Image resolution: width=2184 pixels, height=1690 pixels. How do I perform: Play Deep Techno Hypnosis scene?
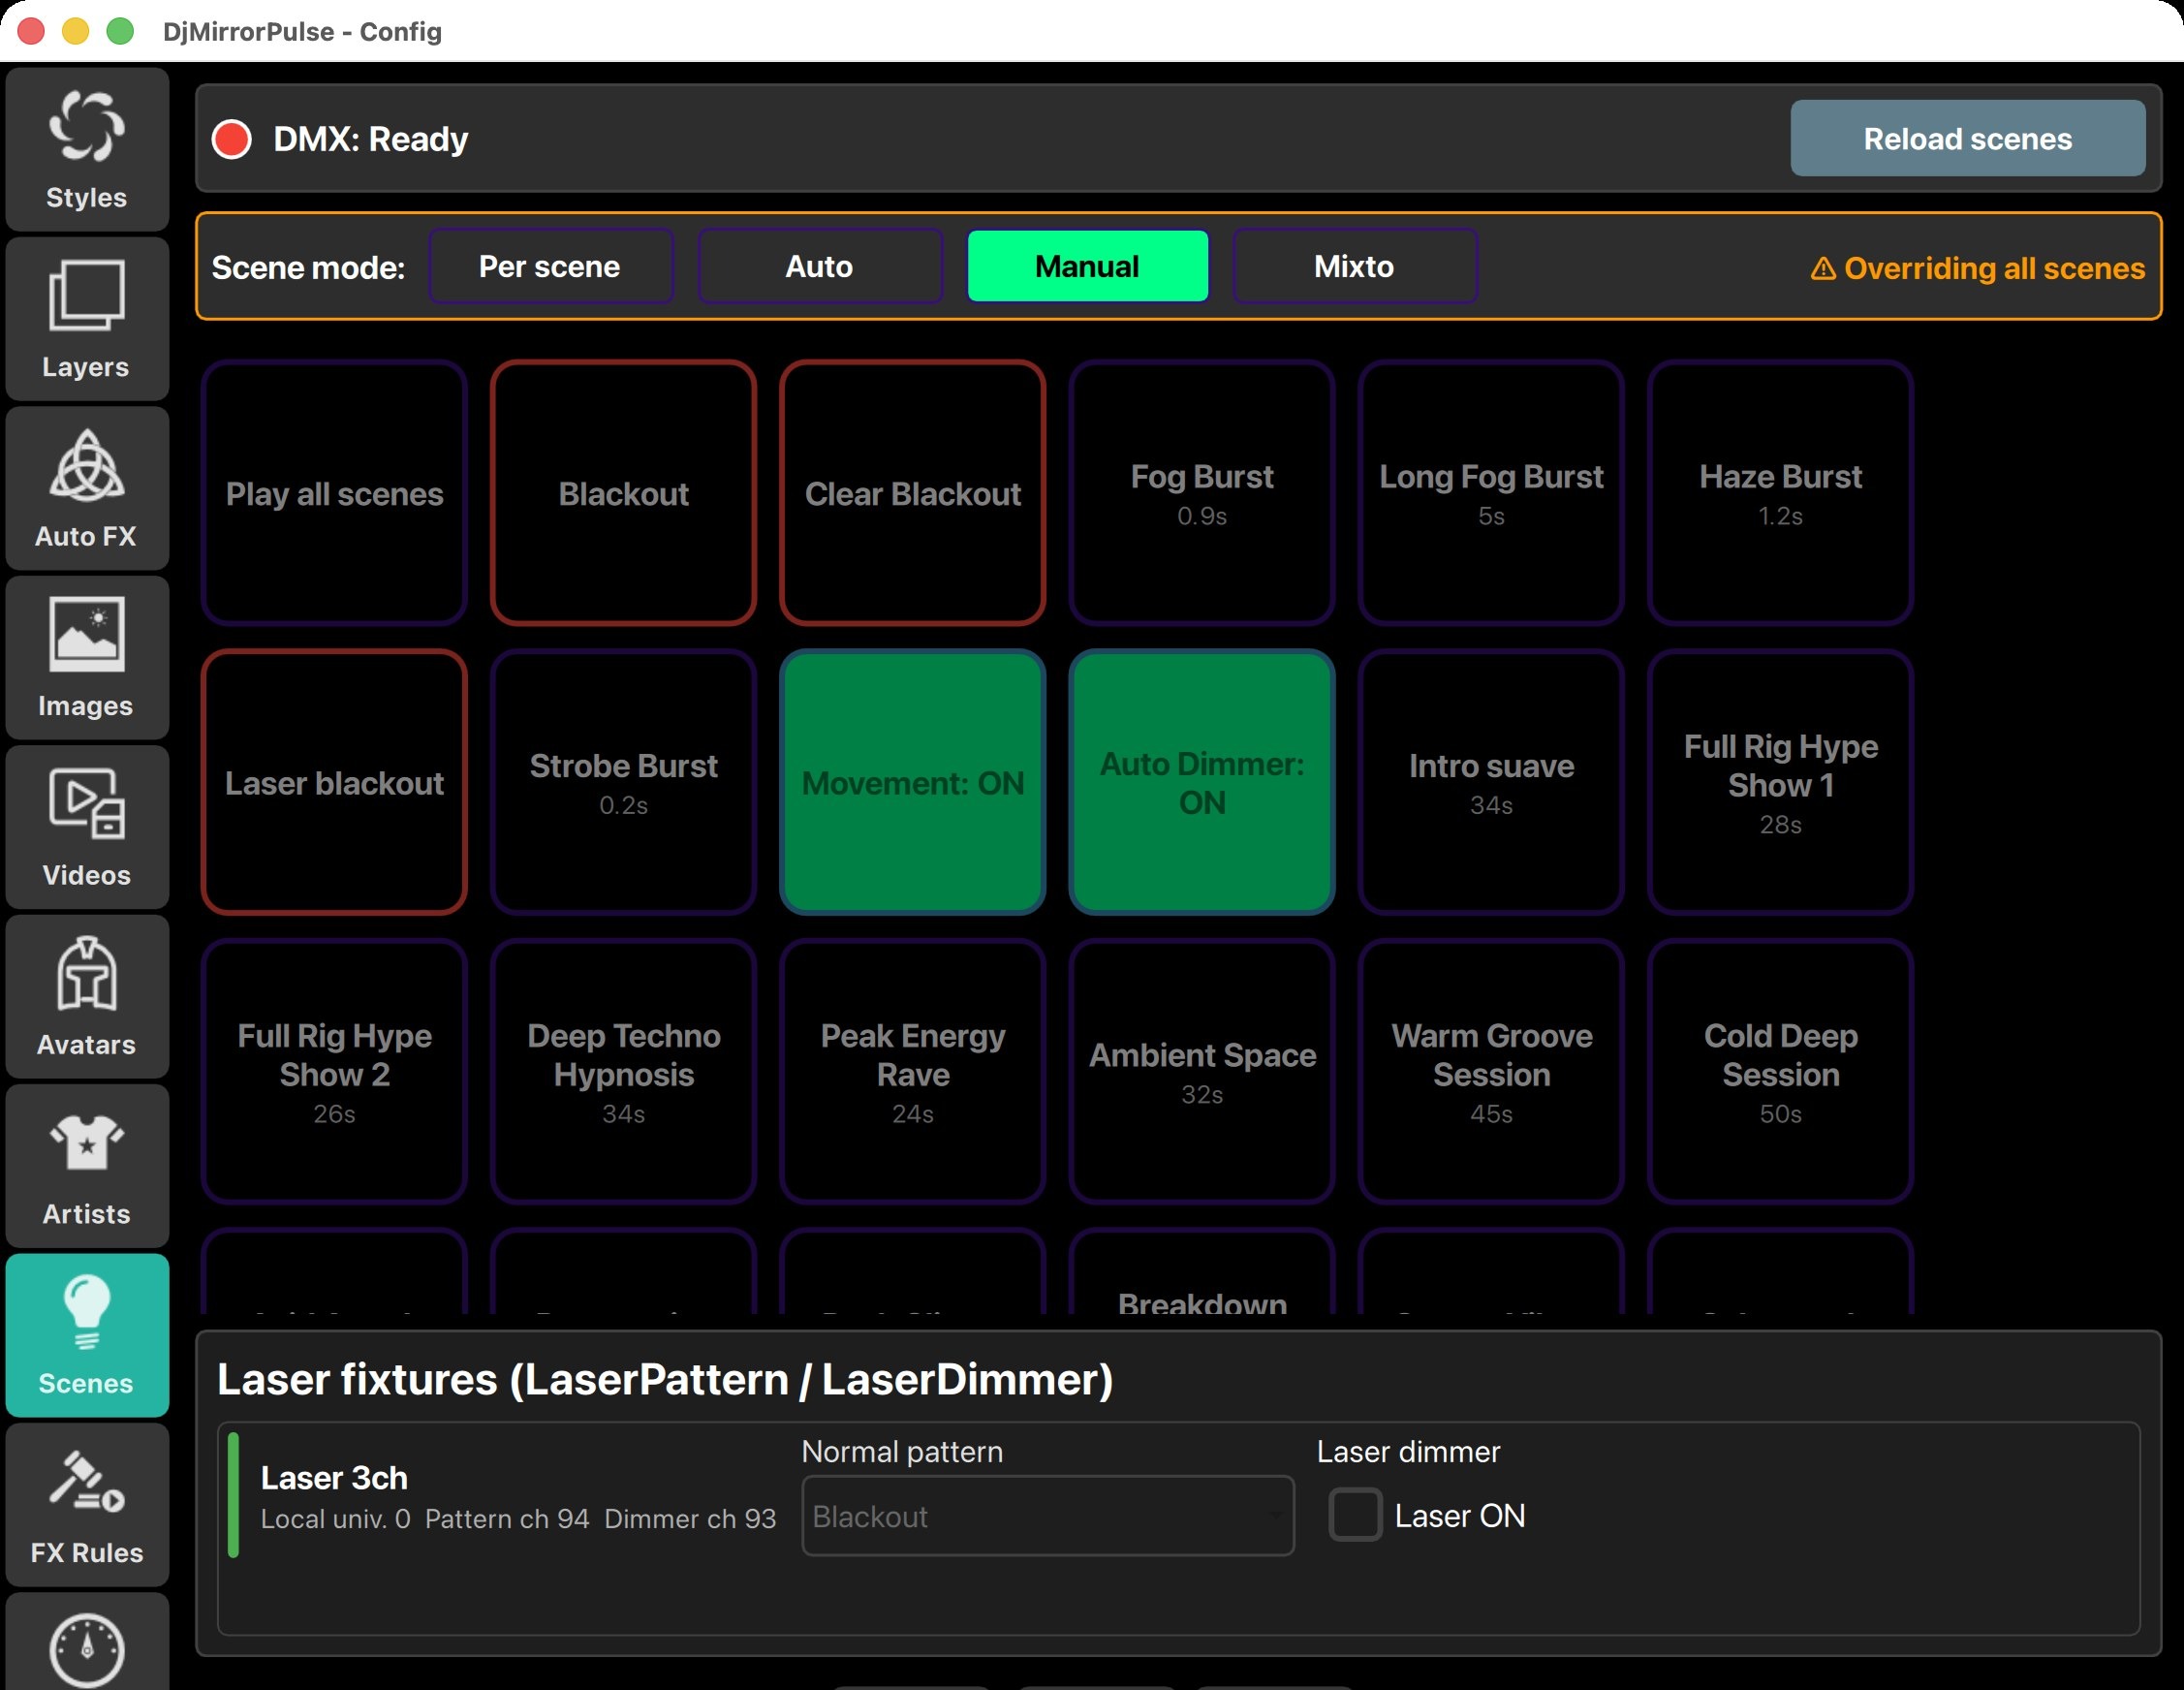tap(623, 1072)
